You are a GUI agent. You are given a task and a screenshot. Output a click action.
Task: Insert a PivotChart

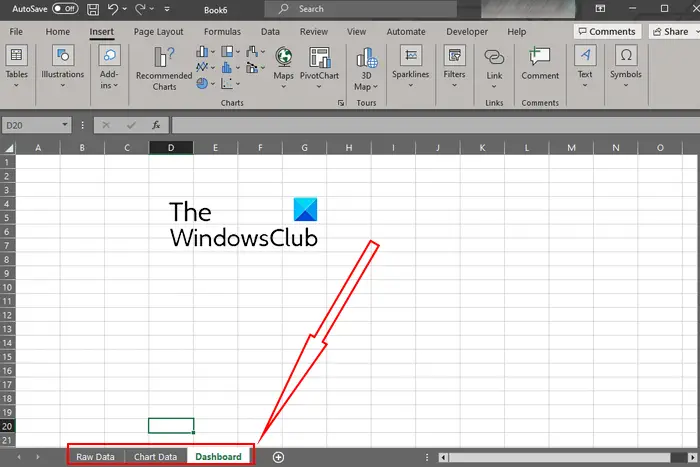[x=319, y=67]
